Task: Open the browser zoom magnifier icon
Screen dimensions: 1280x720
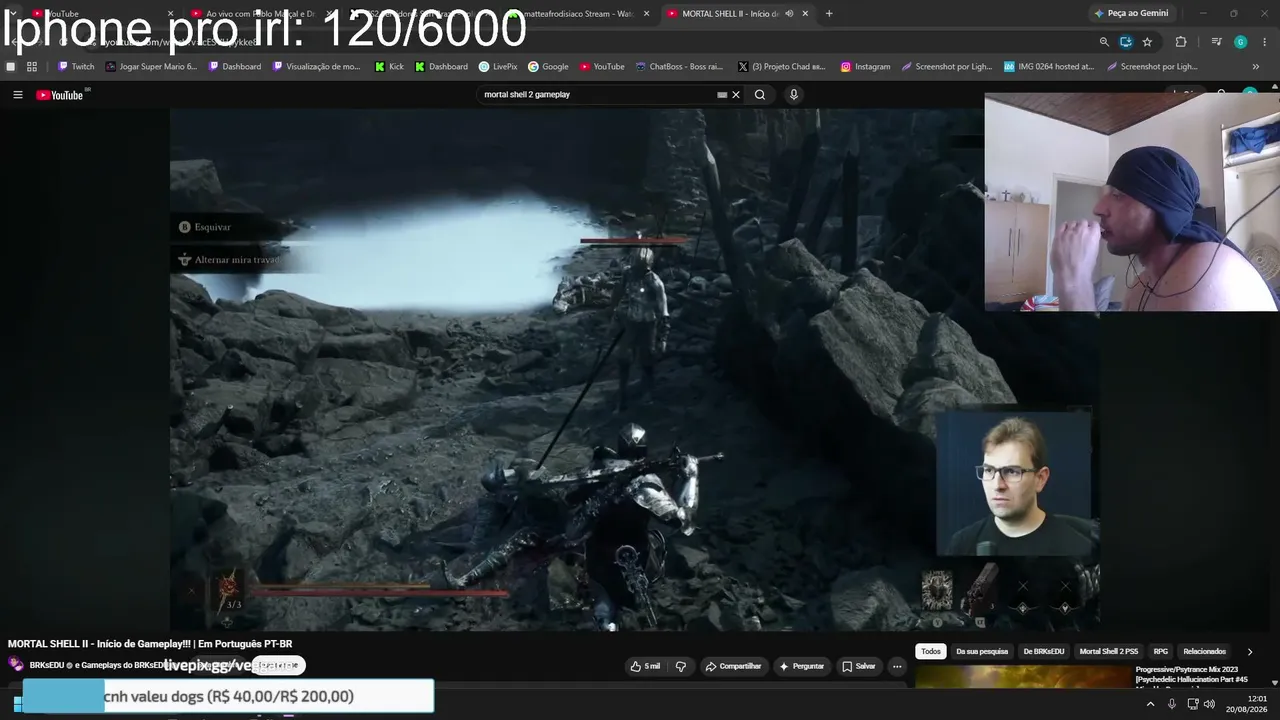Action: click(1104, 42)
